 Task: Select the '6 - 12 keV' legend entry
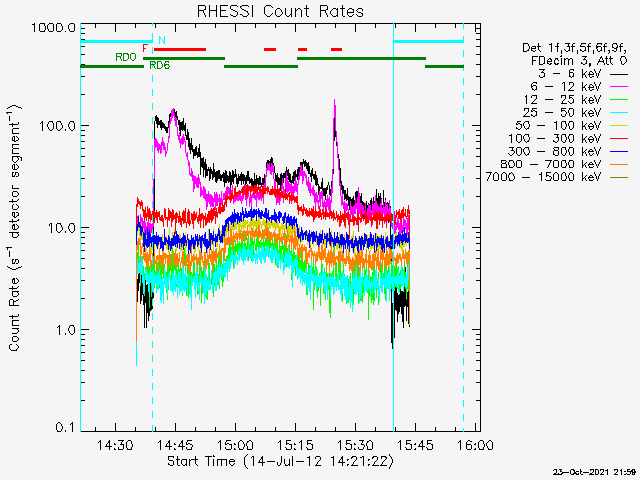[579, 87]
